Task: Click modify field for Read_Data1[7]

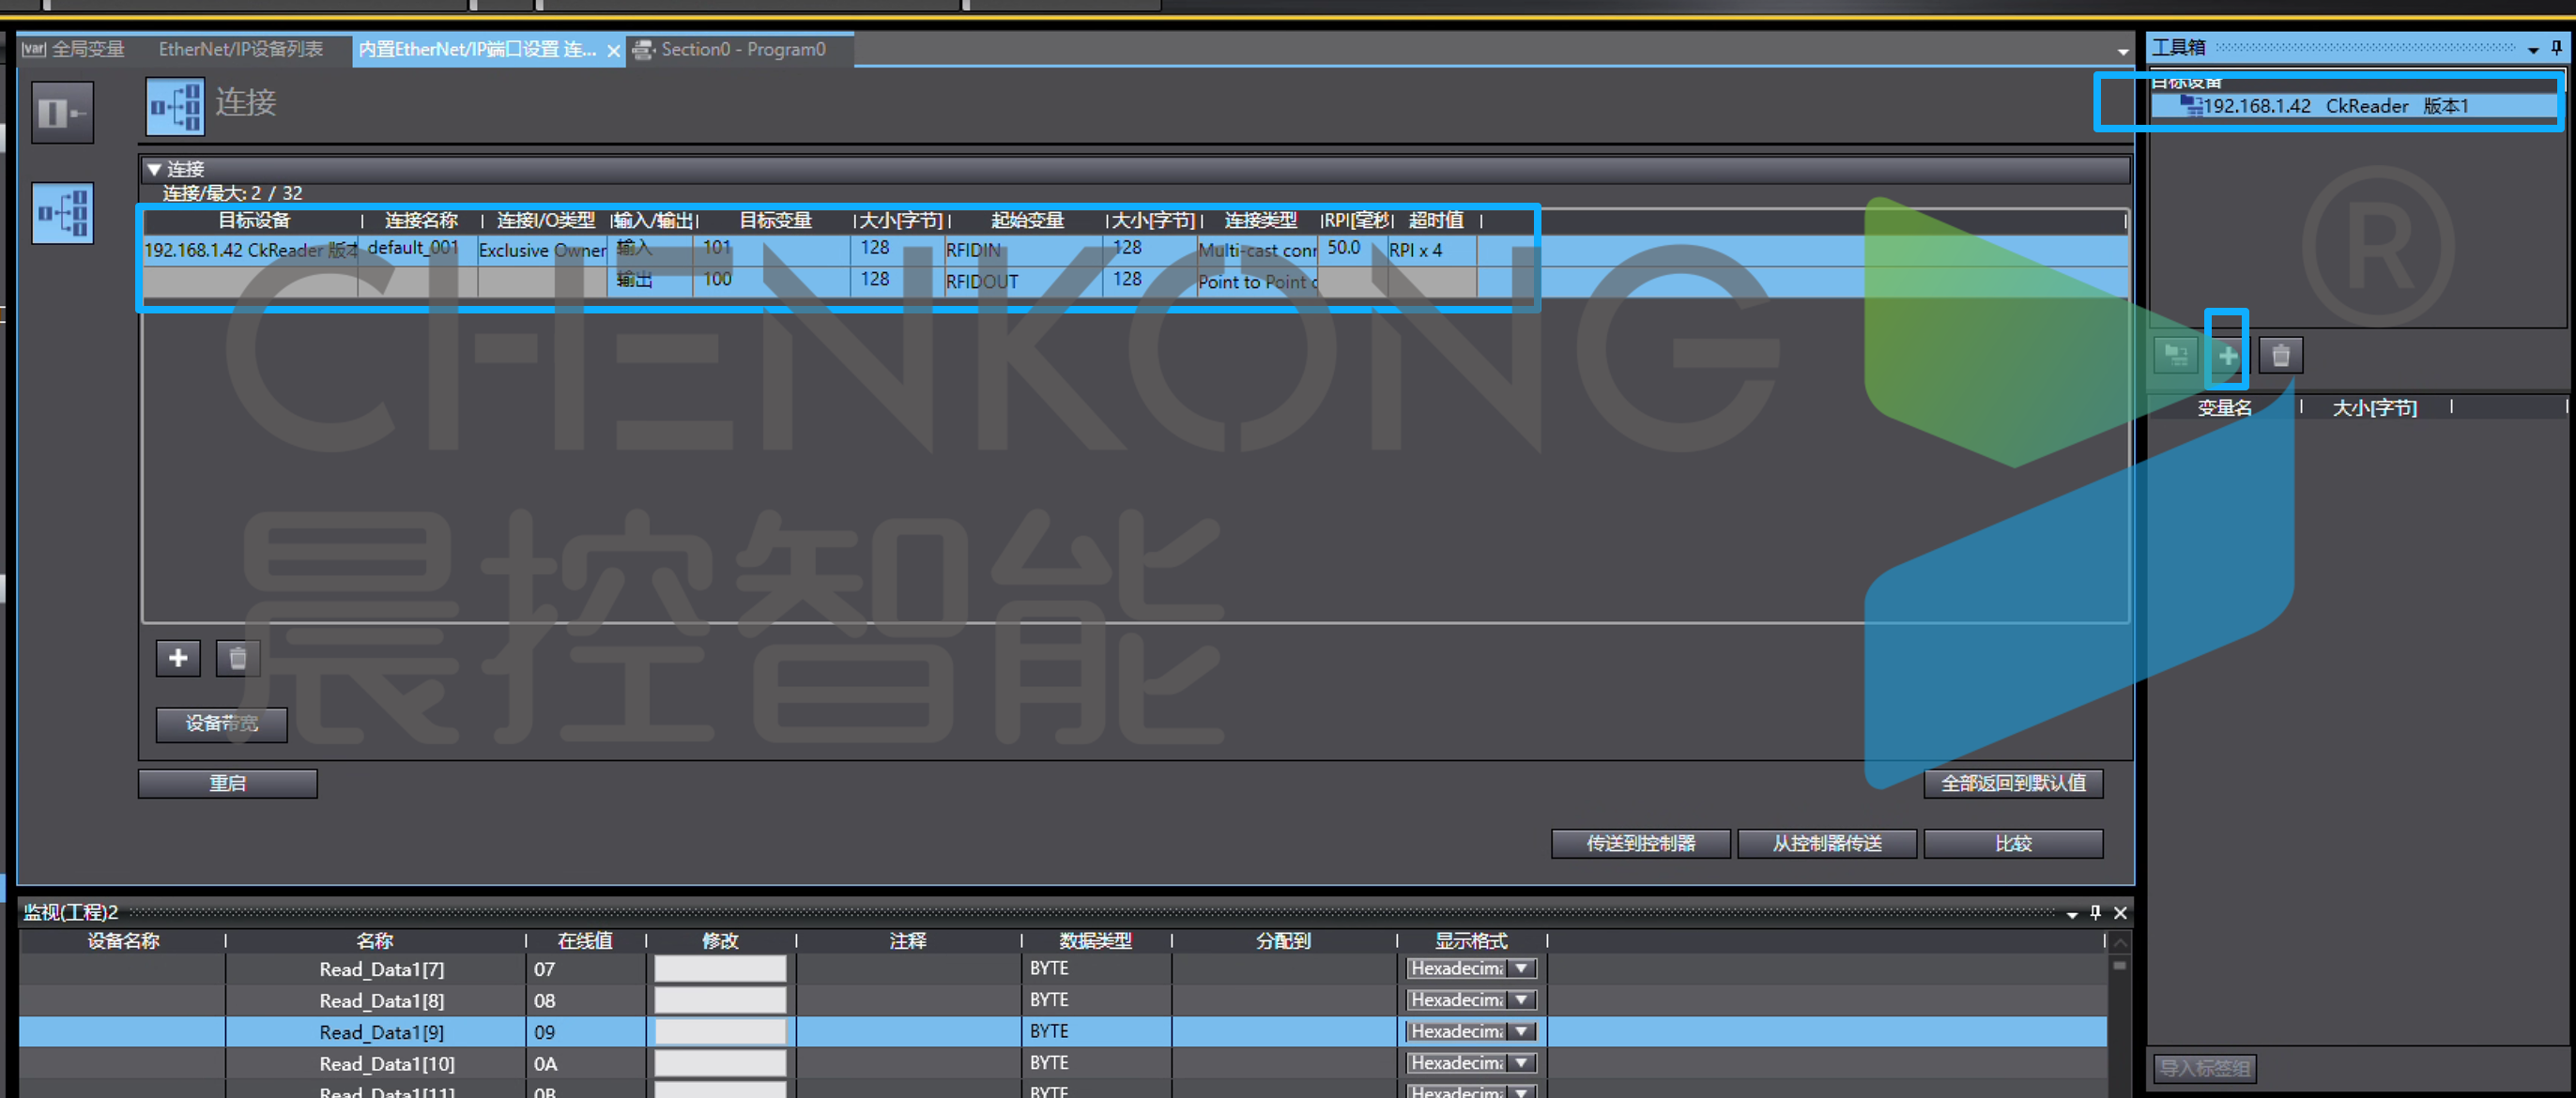Action: (720, 968)
